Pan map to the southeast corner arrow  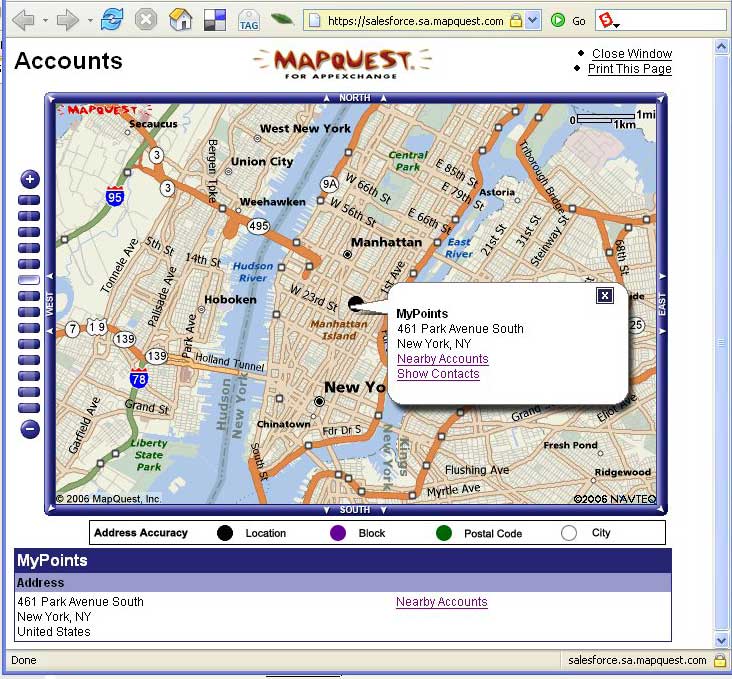coord(661,509)
